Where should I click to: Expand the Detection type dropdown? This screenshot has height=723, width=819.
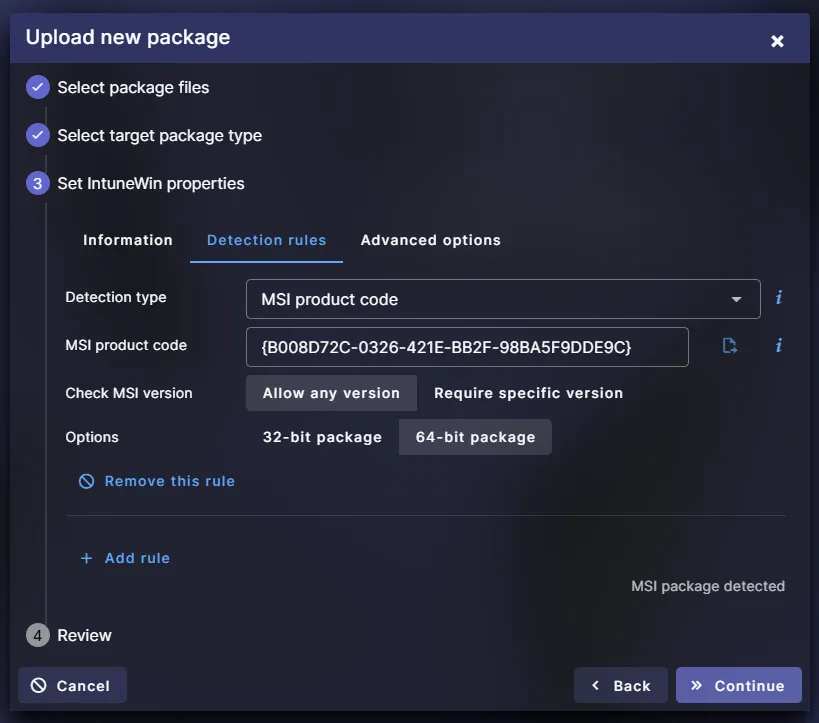click(503, 299)
